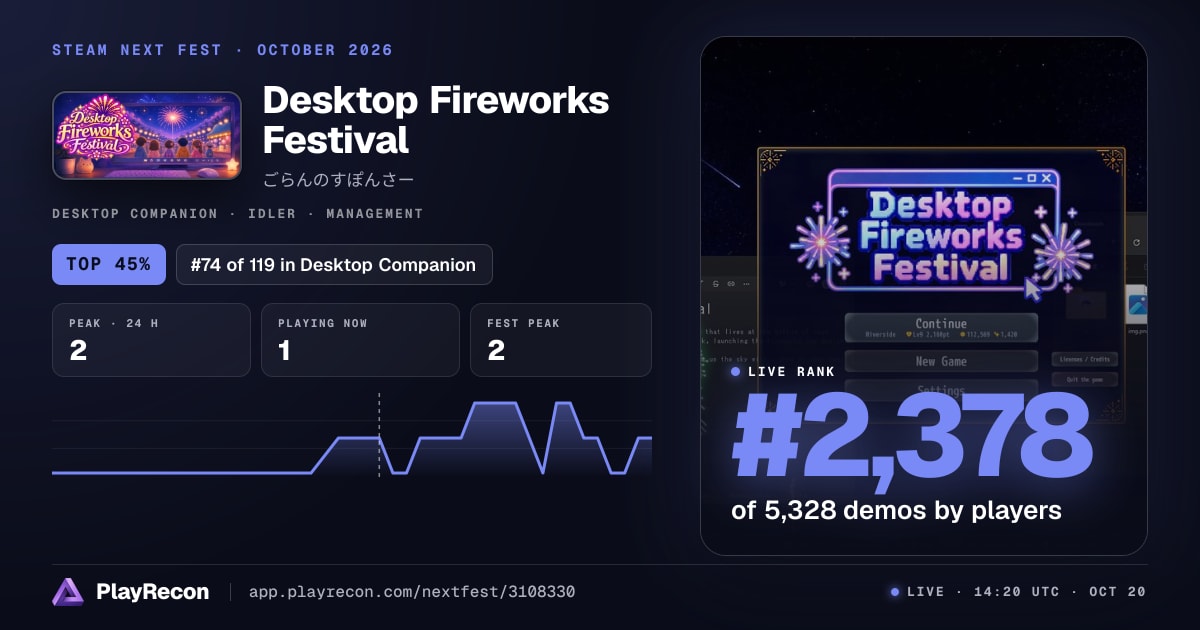1200x630 pixels.
Task: Click the pixel-art maximize square on game logo
Action: (x=1031, y=178)
